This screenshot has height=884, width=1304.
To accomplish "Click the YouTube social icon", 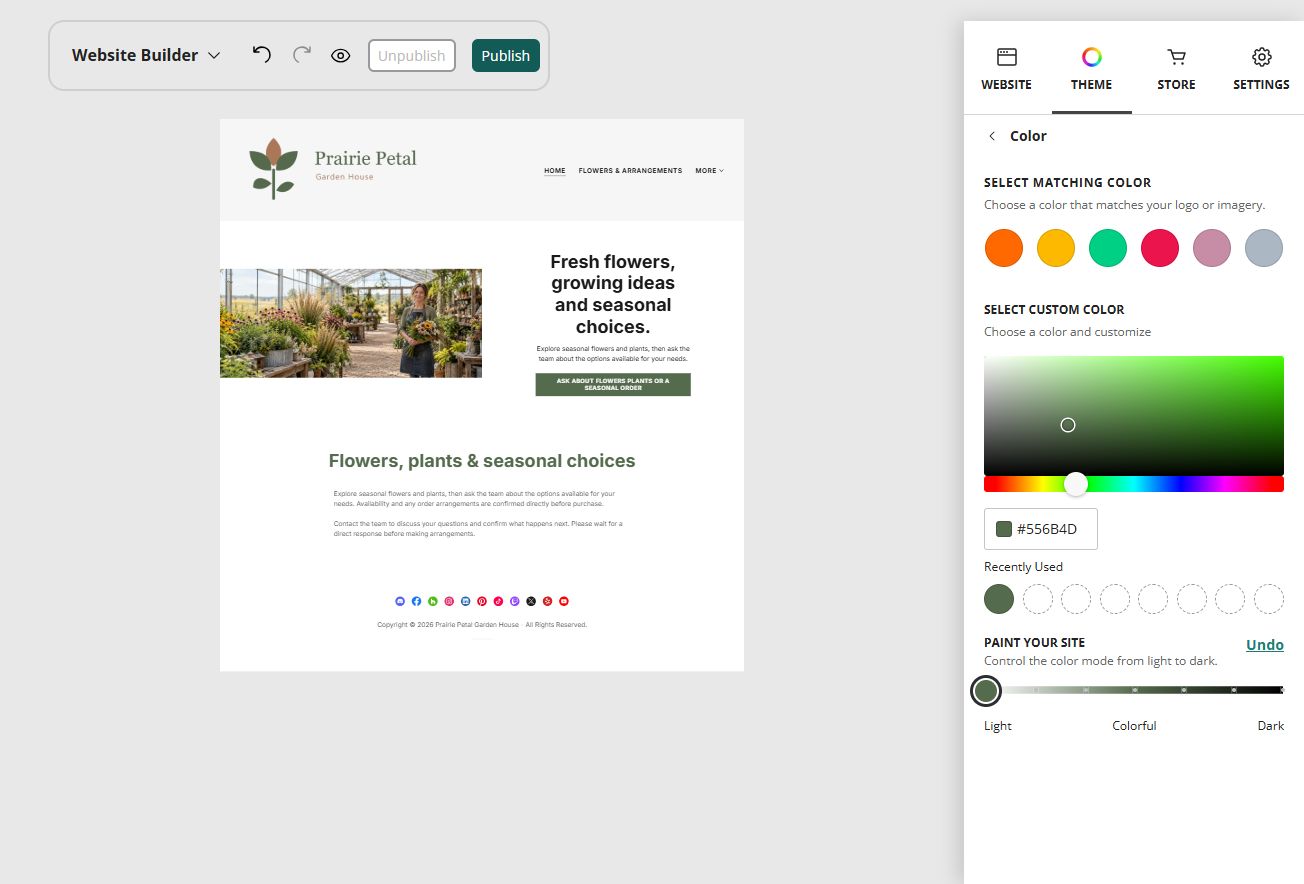I will point(564,601).
